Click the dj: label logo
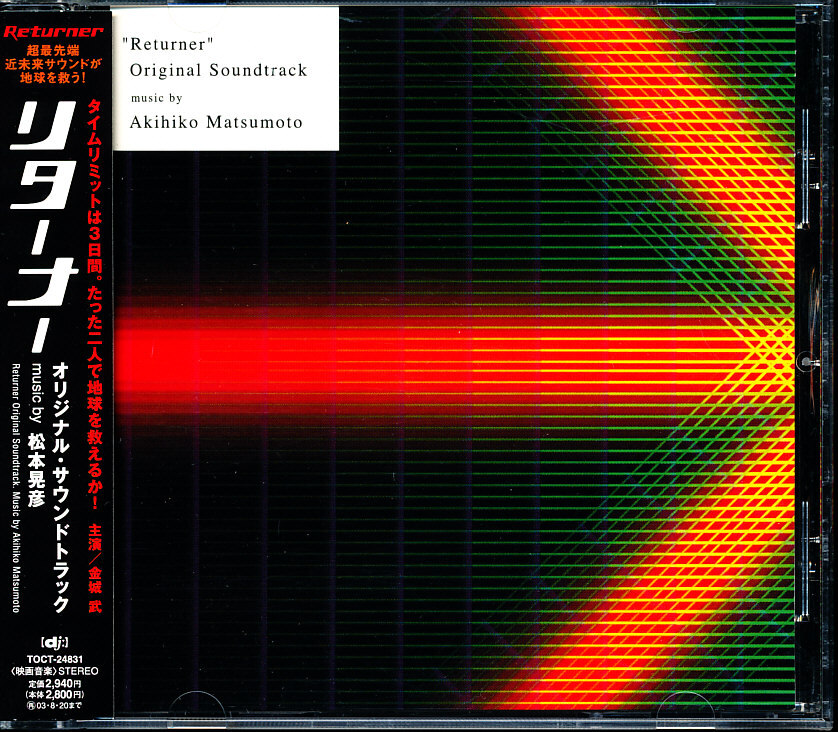Viewport: 838px width, 732px height. (55, 642)
